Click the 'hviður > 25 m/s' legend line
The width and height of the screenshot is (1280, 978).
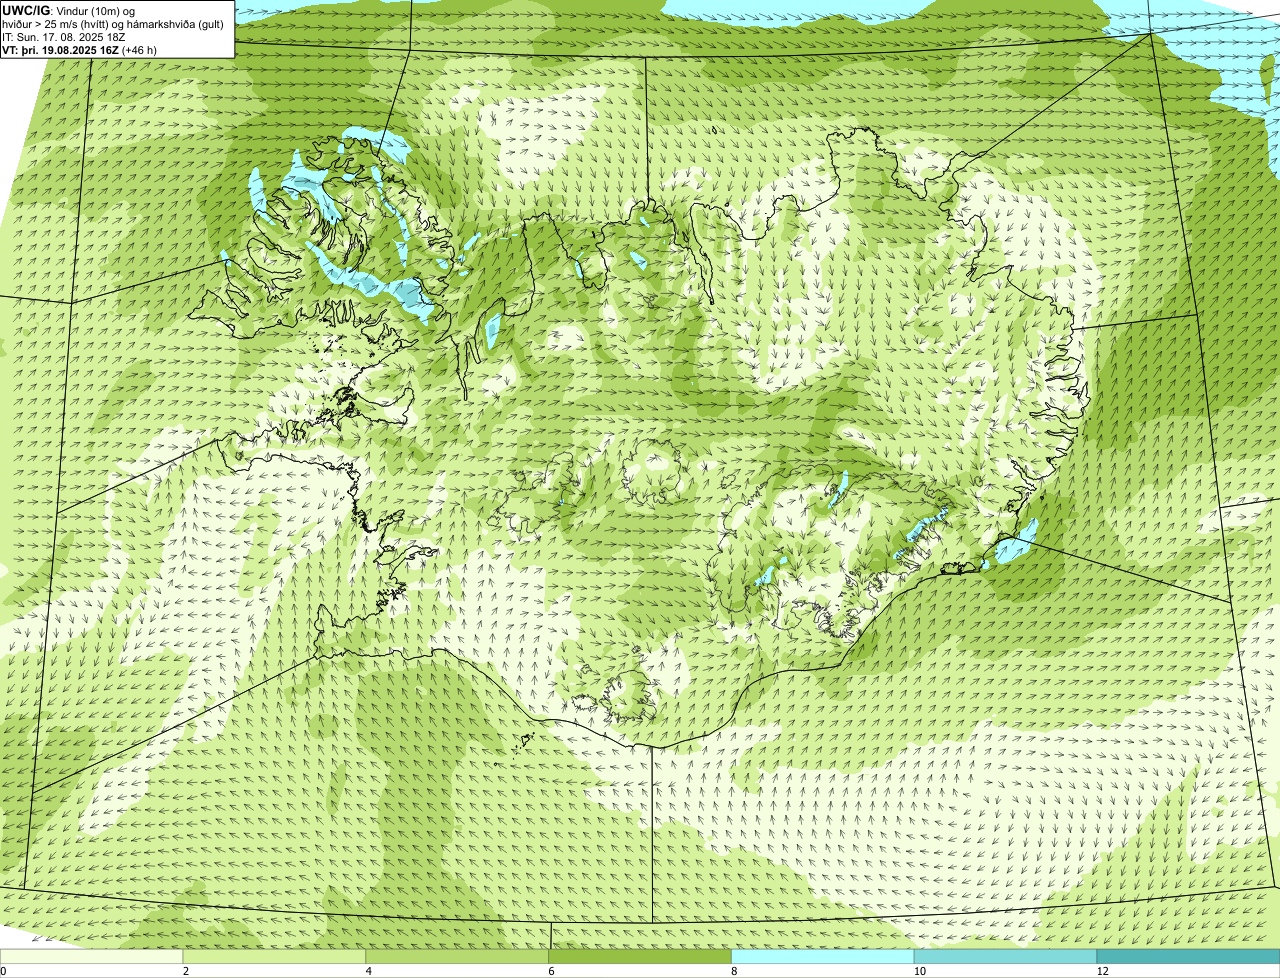pyautogui.click(x=114, y=23)
